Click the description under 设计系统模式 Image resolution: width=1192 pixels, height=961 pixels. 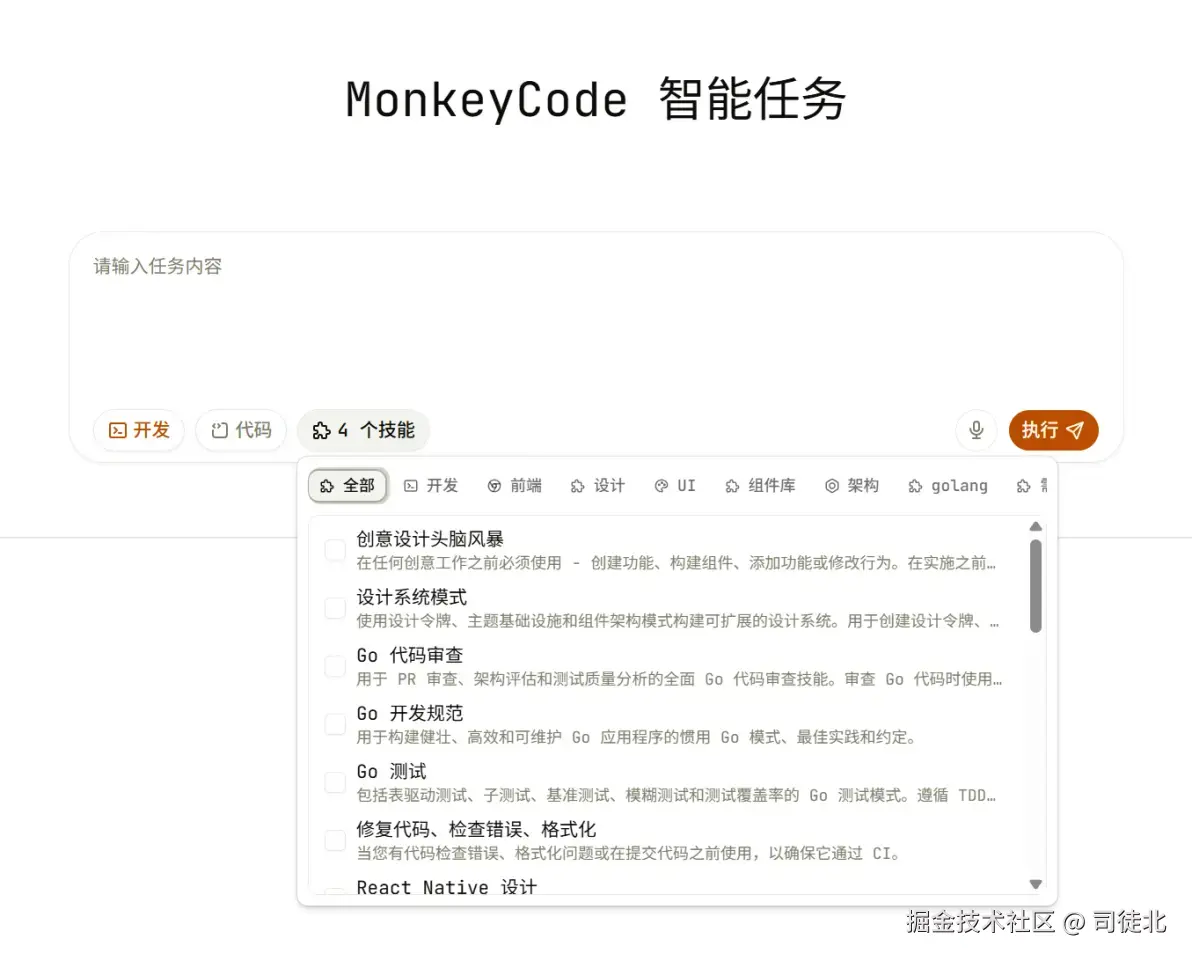pos(677,621)
